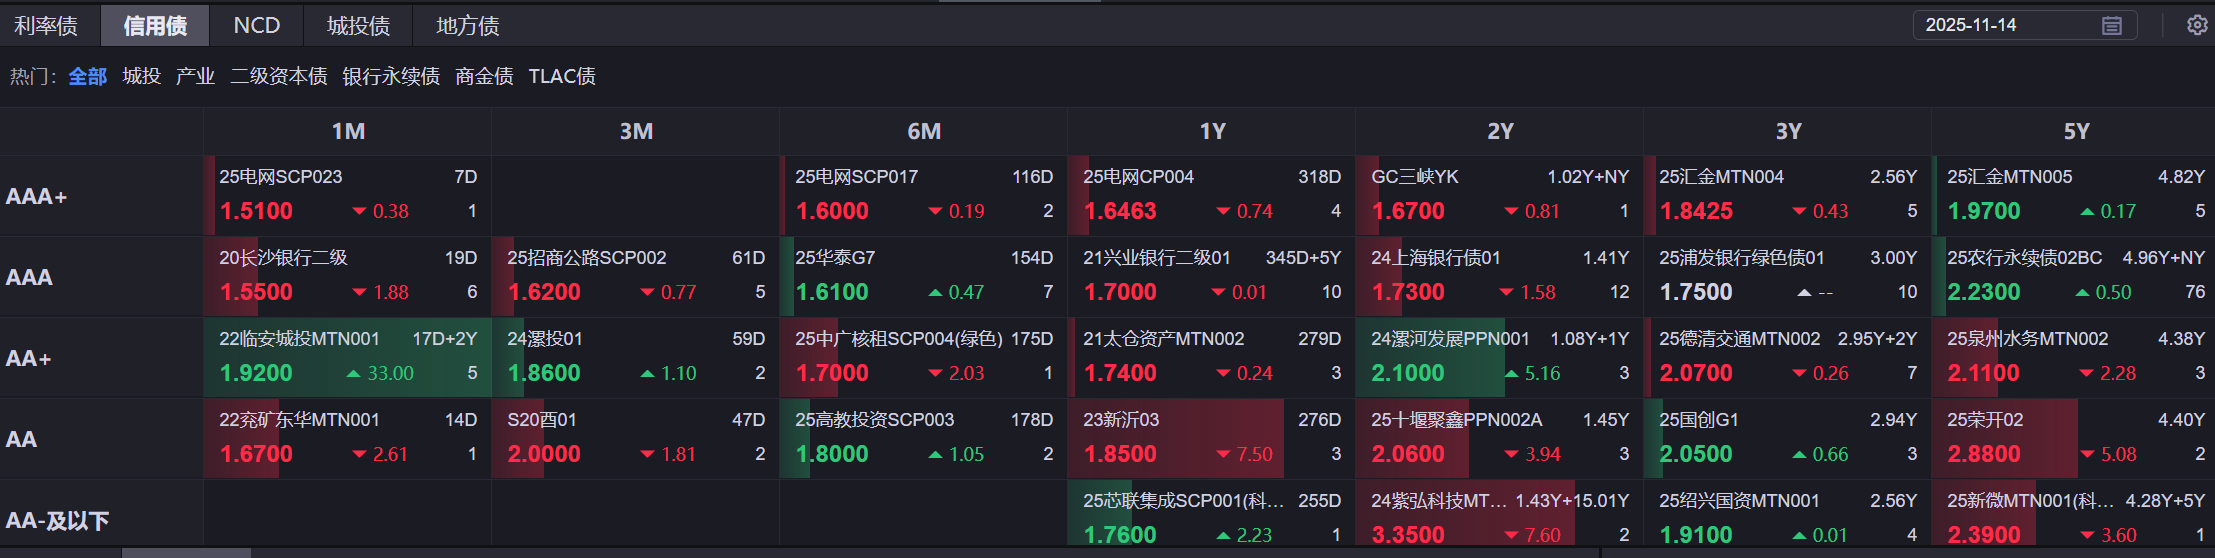Click the white up arrow in 25浦发银行绿色债01 cell
Image resolution: width=2215 pixels, height=558 pixels.
[x=1804, y=293]
